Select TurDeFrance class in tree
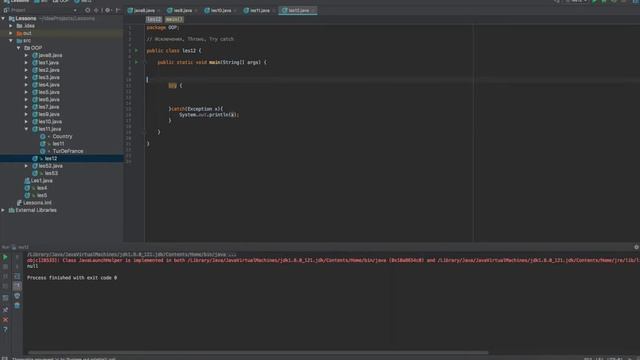The width and height of the screenshot is (640, 360). pos(68,151)
